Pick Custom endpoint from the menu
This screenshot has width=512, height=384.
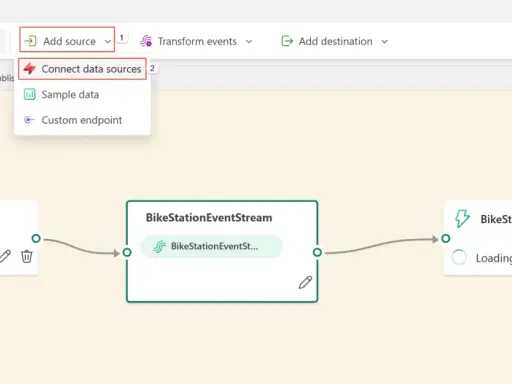coord(82,120)
